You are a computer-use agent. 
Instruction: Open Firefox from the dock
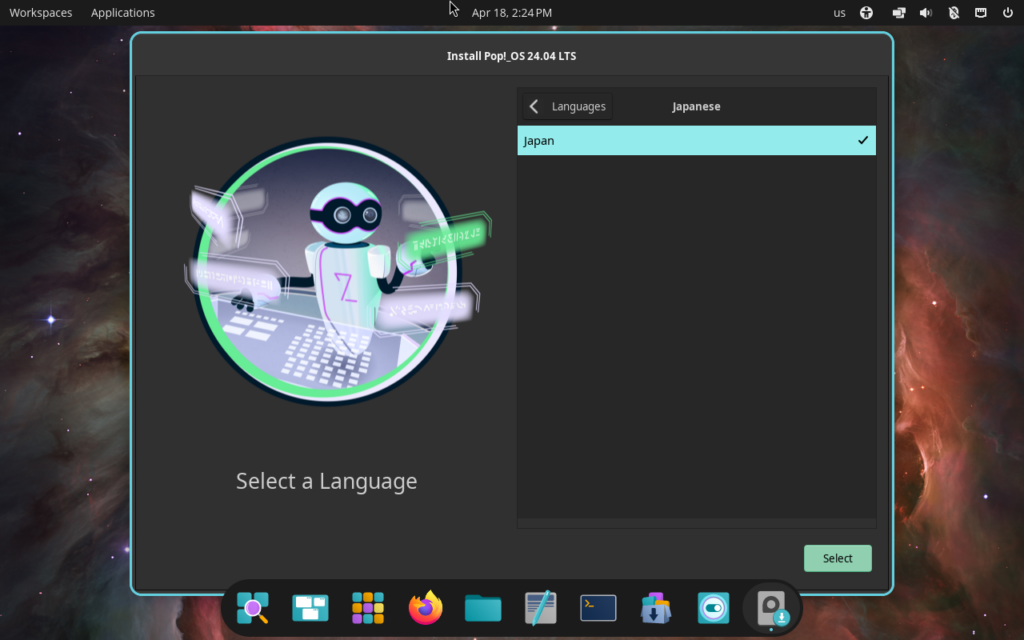point(425,607)
